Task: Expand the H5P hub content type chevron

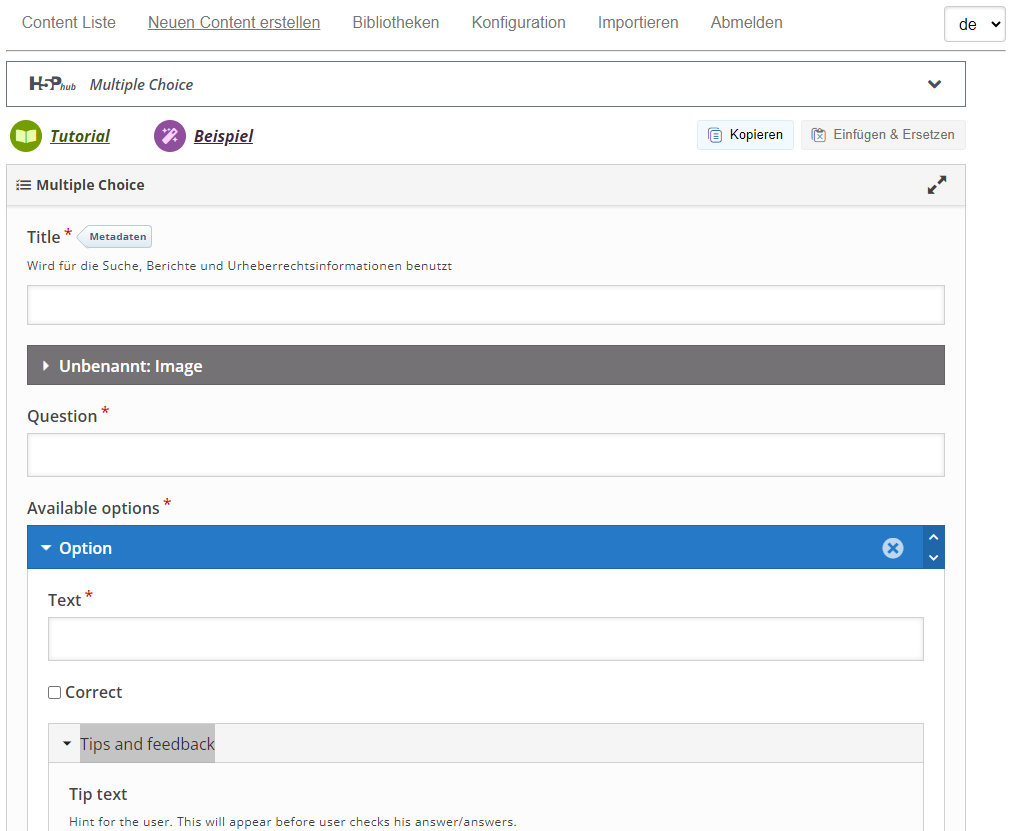Action: (x=934, y=85)
